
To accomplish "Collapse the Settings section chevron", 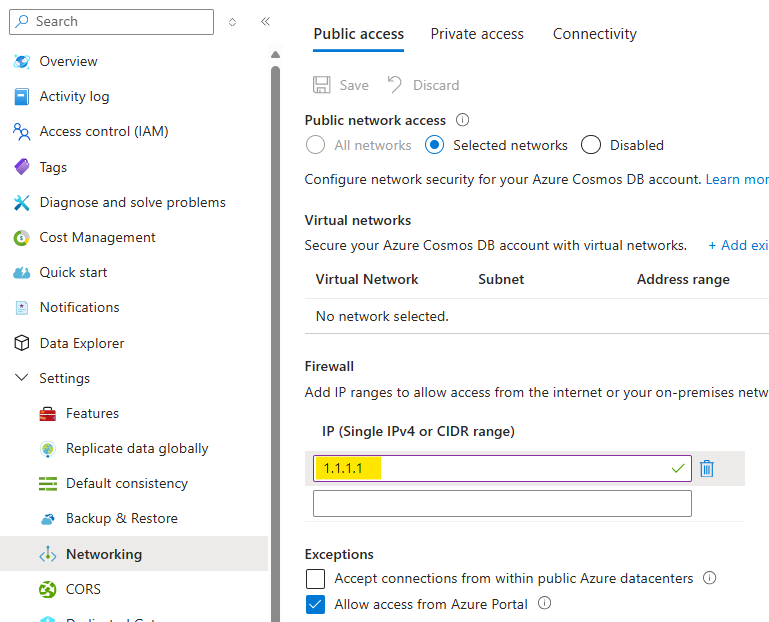I will pos(22,378).
